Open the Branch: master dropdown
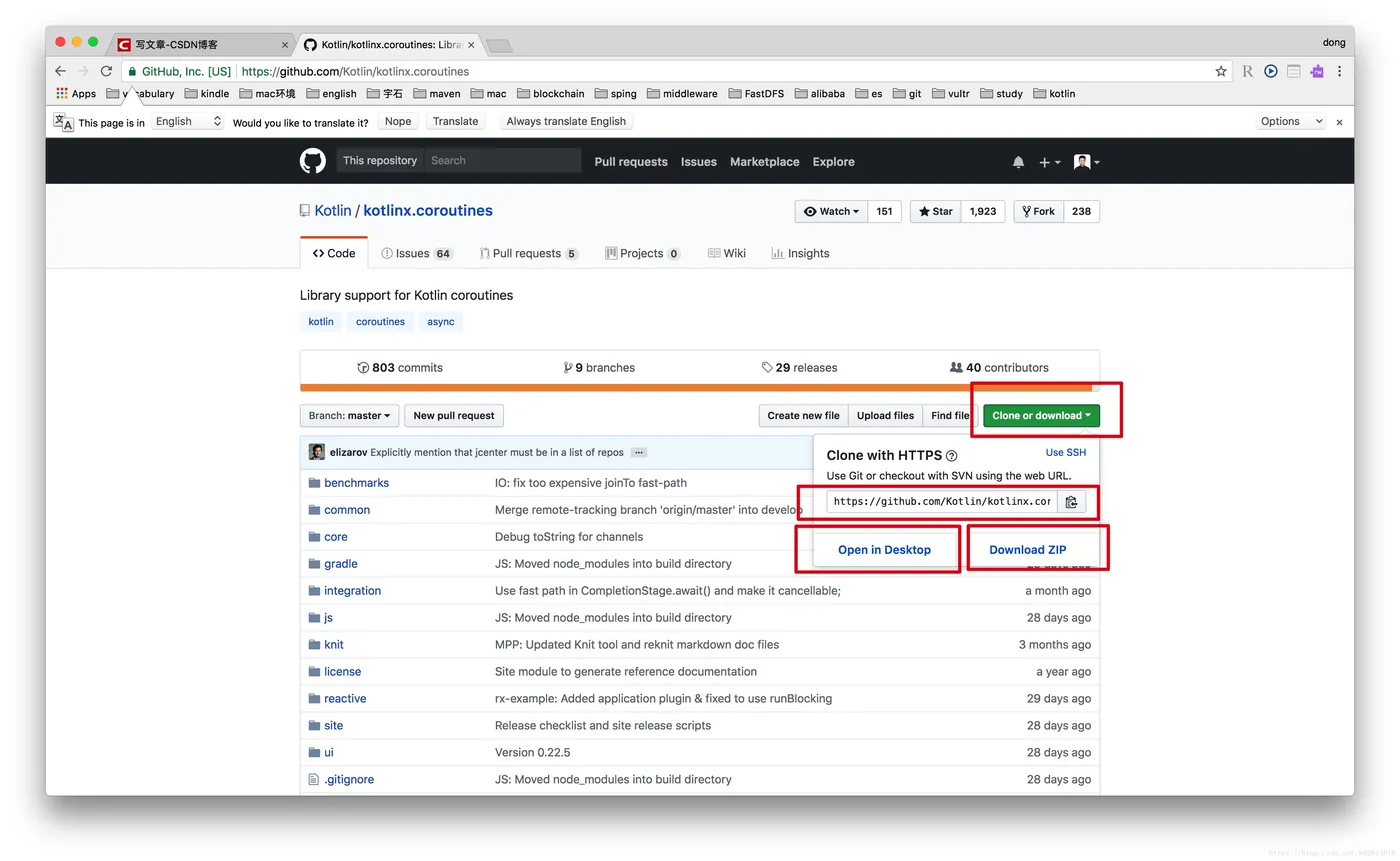The width and height of the screenshot is (1400, 861). tap(349, 416)
